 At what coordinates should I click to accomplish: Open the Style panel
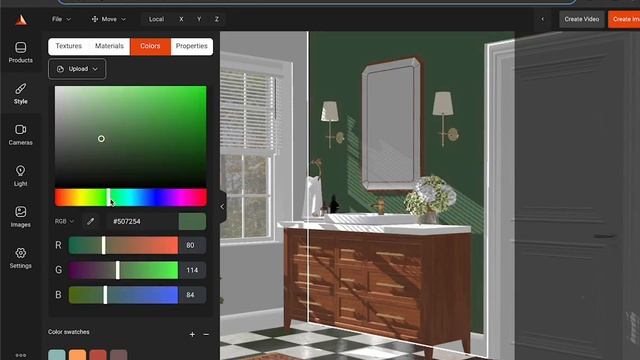point(20,93)
